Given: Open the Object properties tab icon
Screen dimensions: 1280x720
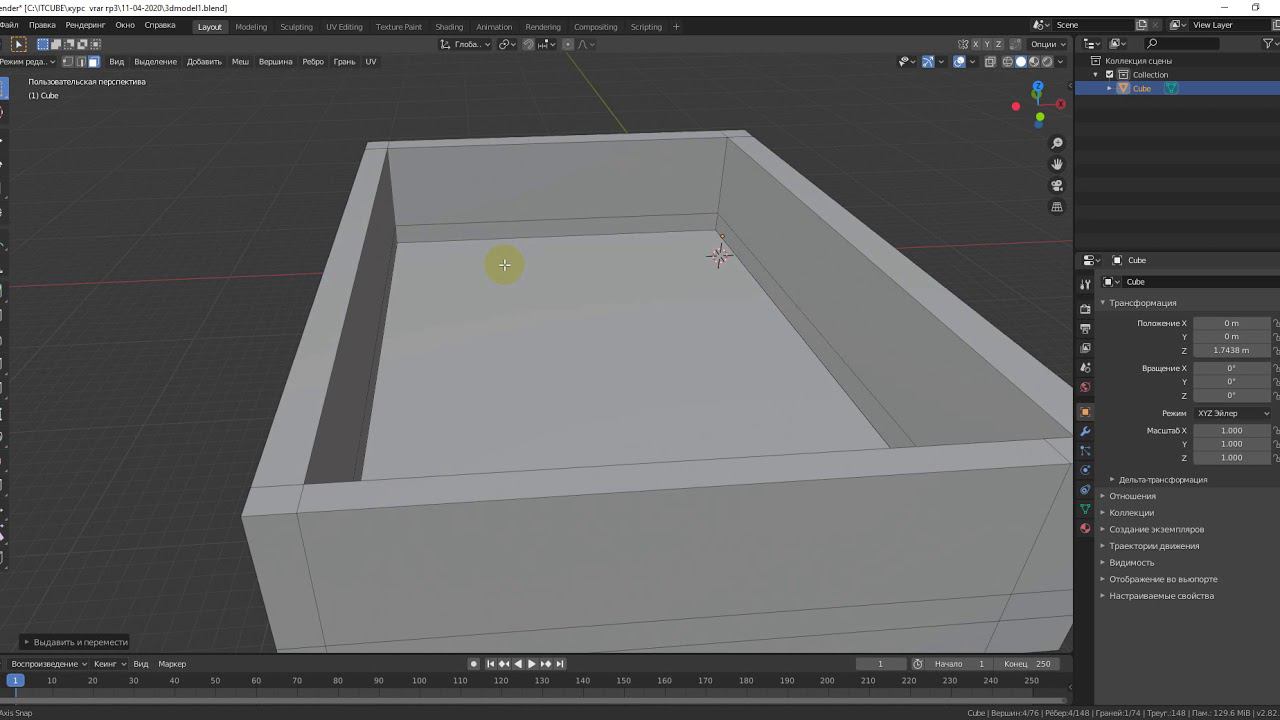Looking at the screenshot, I should pyautogui.click(x=1085, y=412).
